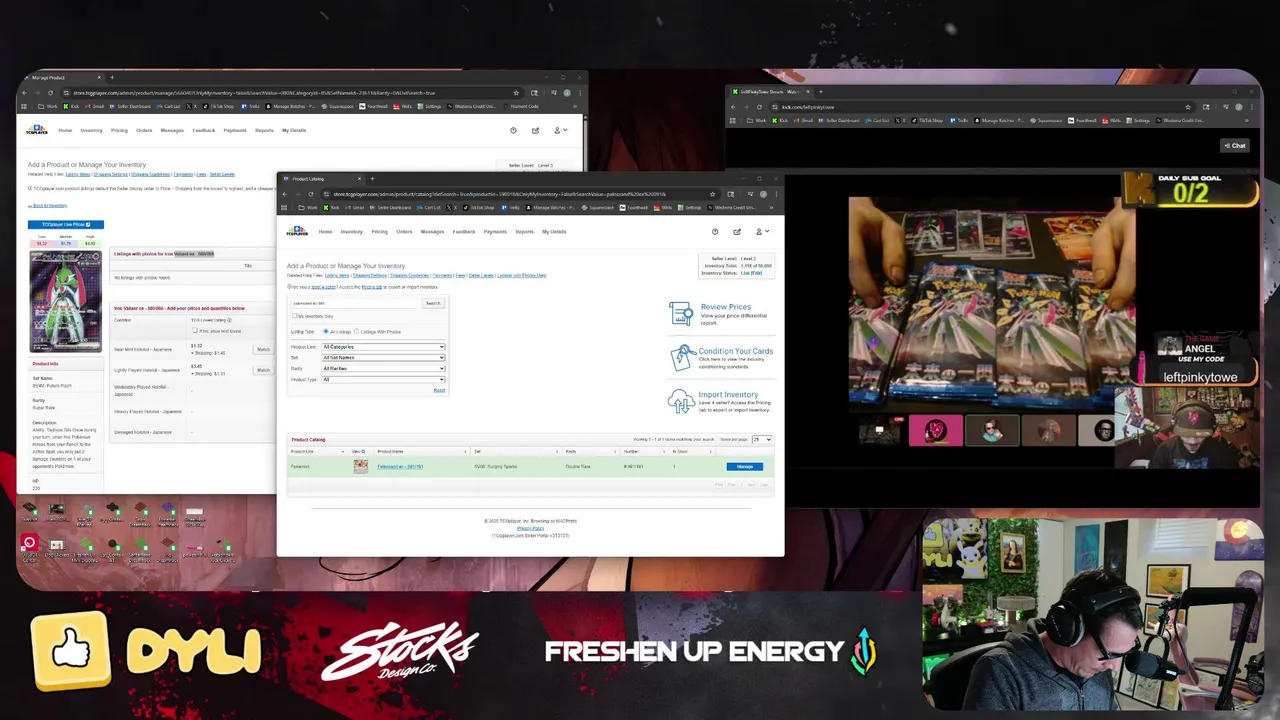Click Condition Your Cards icon
1280x720 pixels.
[682, 357]
